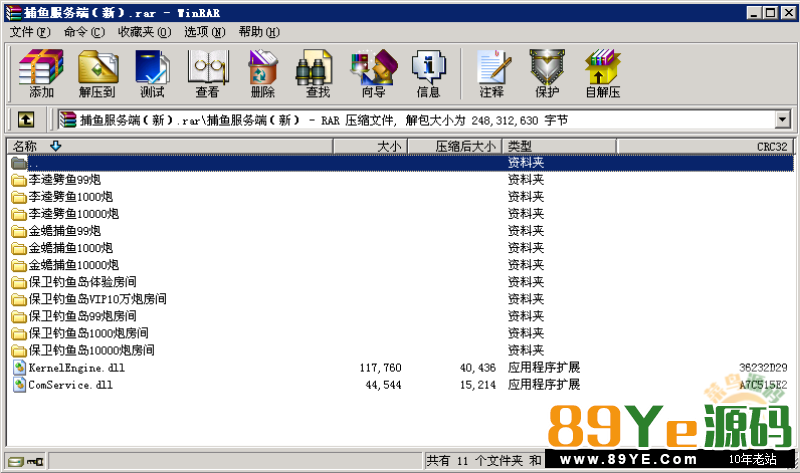Select folder 保卫钓鱼岛VIP10万炮房间
The image size is (800, 473).
(x=97, y=299)
